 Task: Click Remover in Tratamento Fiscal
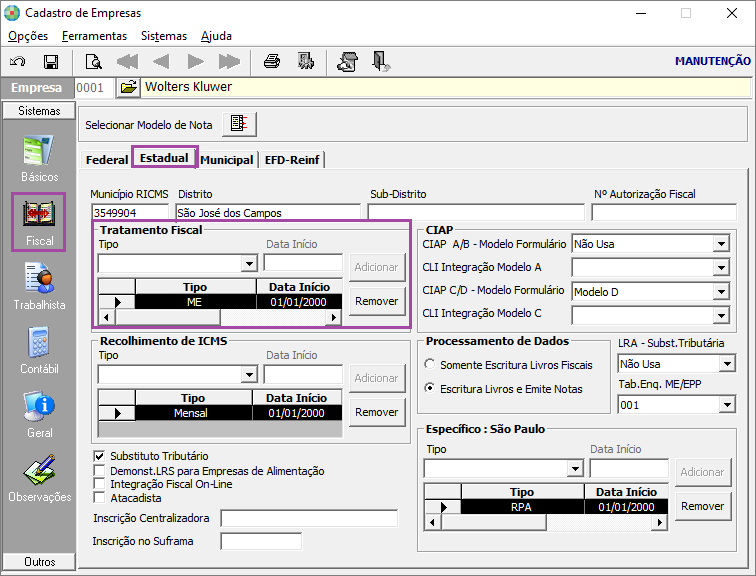377,301
